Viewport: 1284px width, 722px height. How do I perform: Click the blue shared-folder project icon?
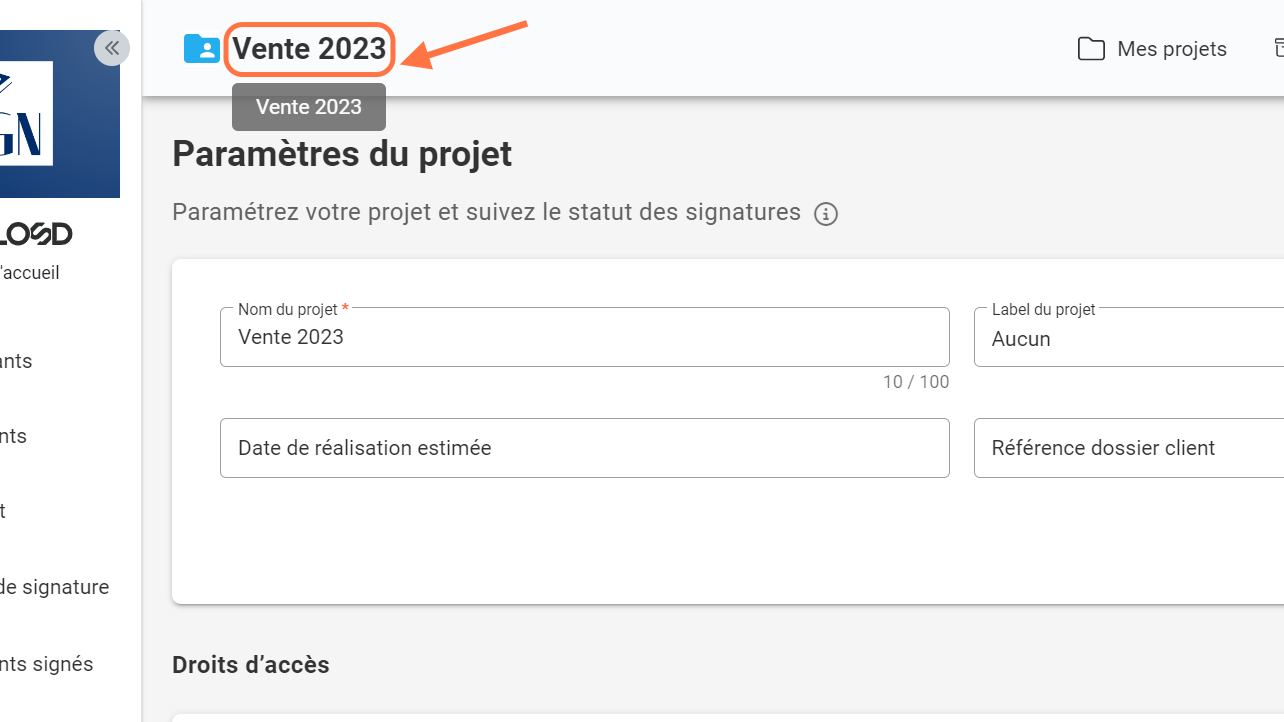(x=201, y=49)
